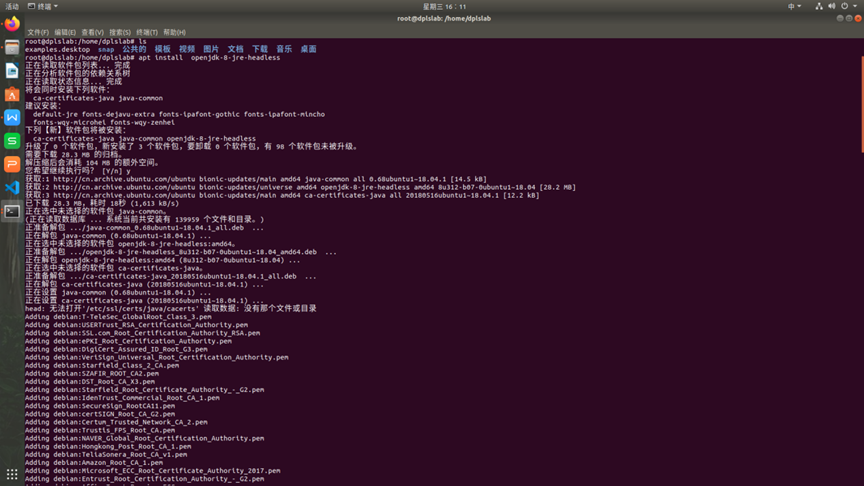The height and width of the screenshot is (486, 864).
Task: Click the 'snap' directory name in ls output
Action: (x=106, y=50)
